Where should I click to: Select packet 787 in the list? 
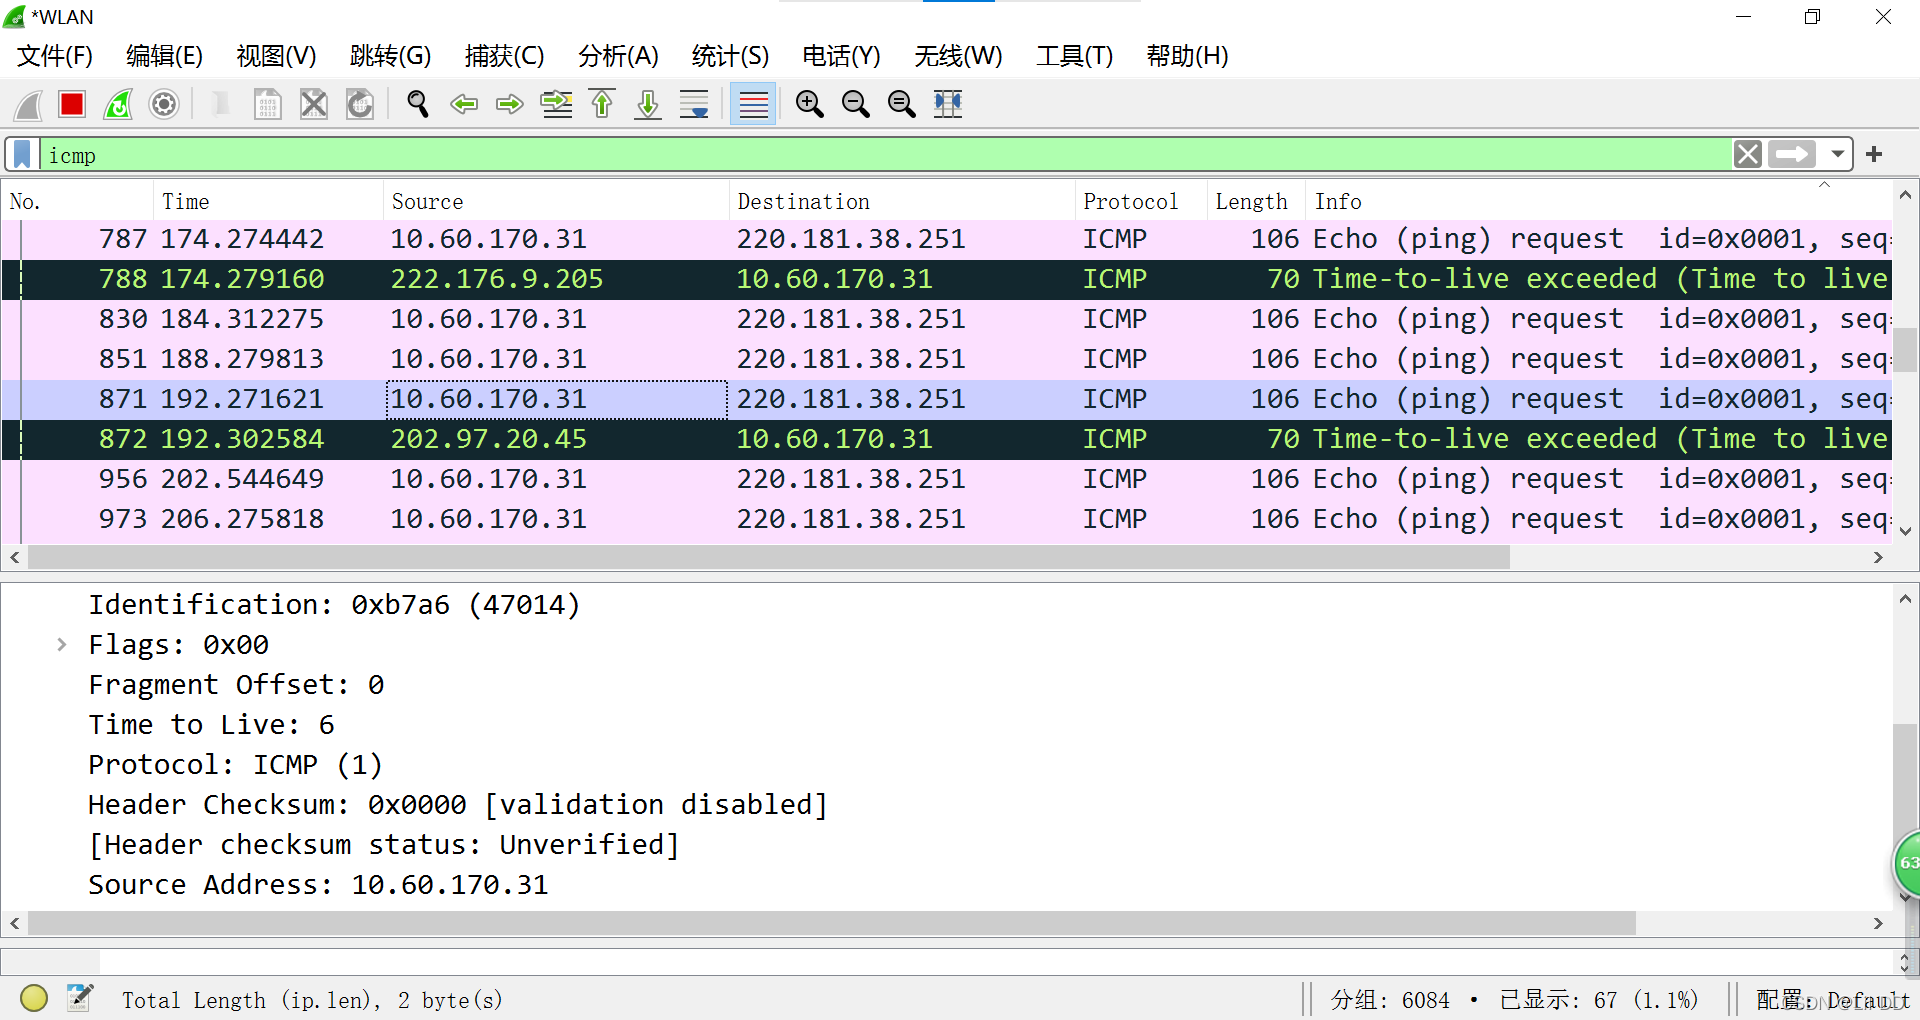(946, 239)
